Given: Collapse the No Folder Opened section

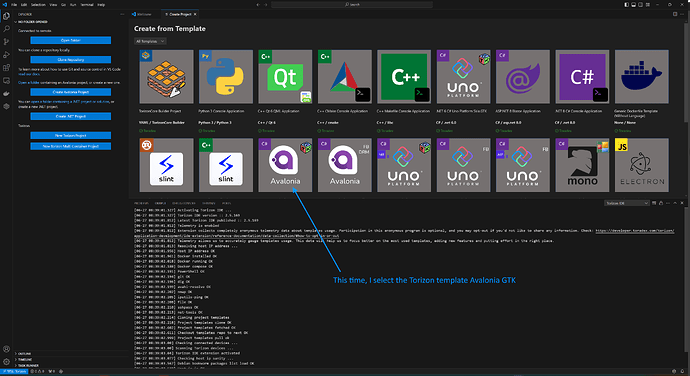Looking at the screenshot, I should [31, 22].
